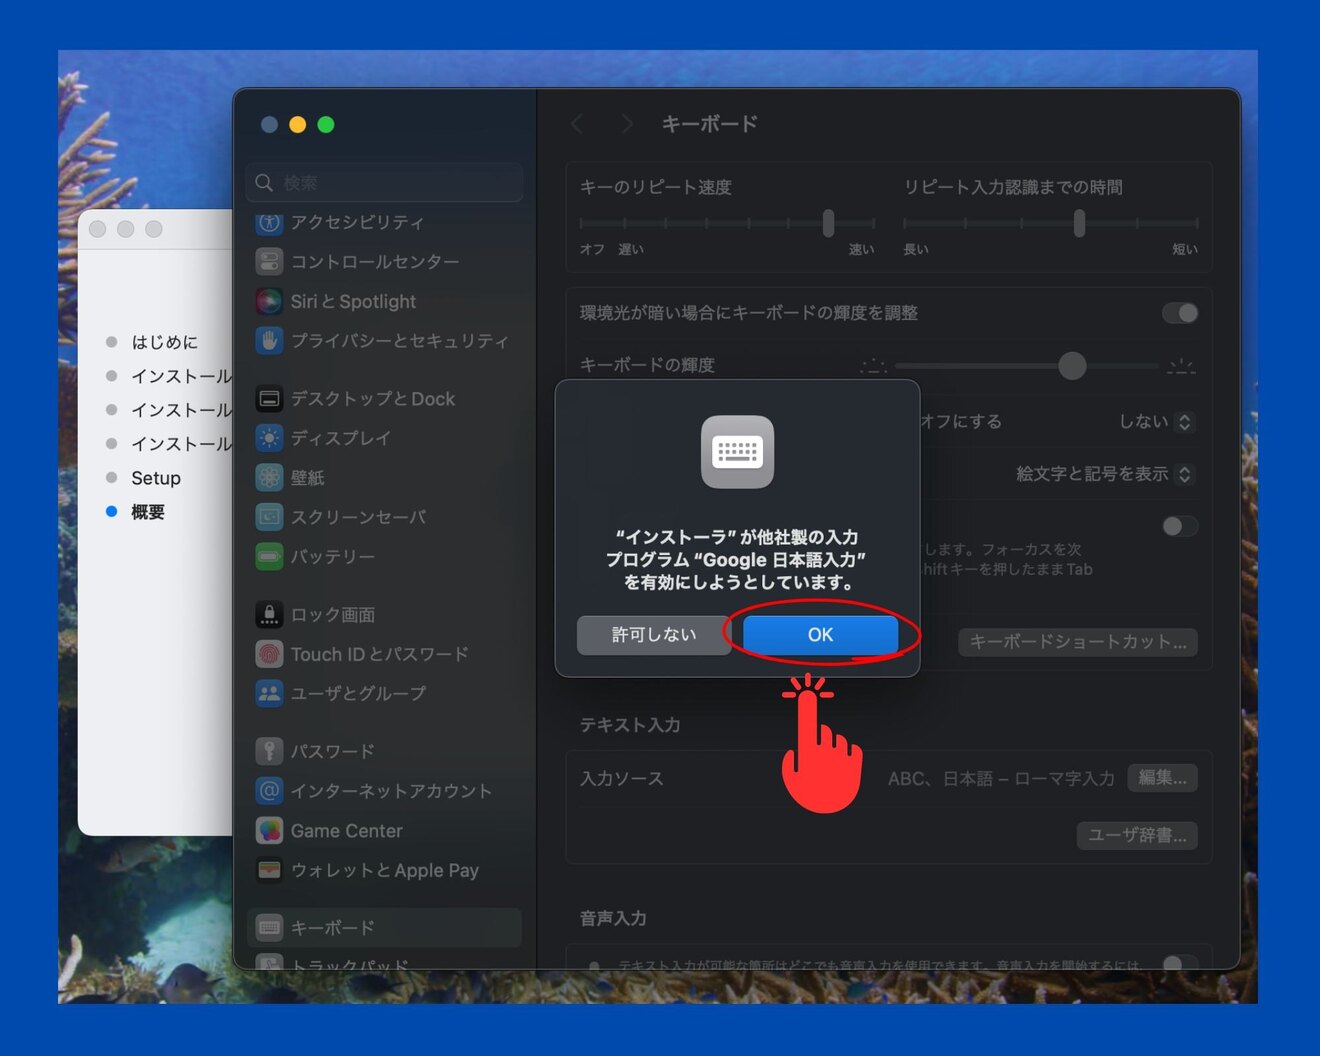
Task: Open the プライバシーとセキュリティ hand icon
Action: pyautogui.click(x=269, y=341)
